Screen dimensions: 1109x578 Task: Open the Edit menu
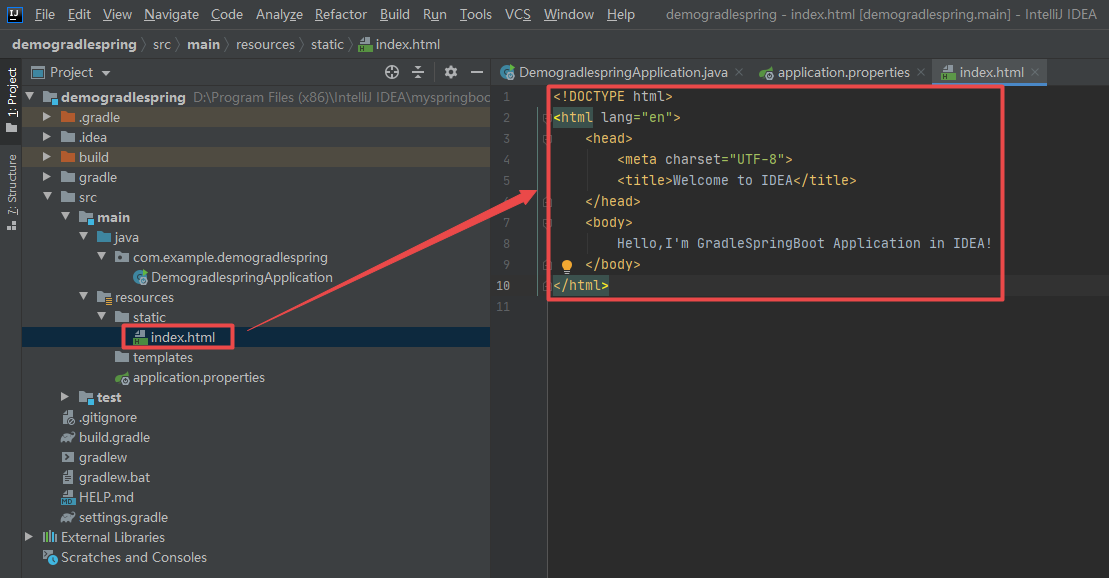79,14
